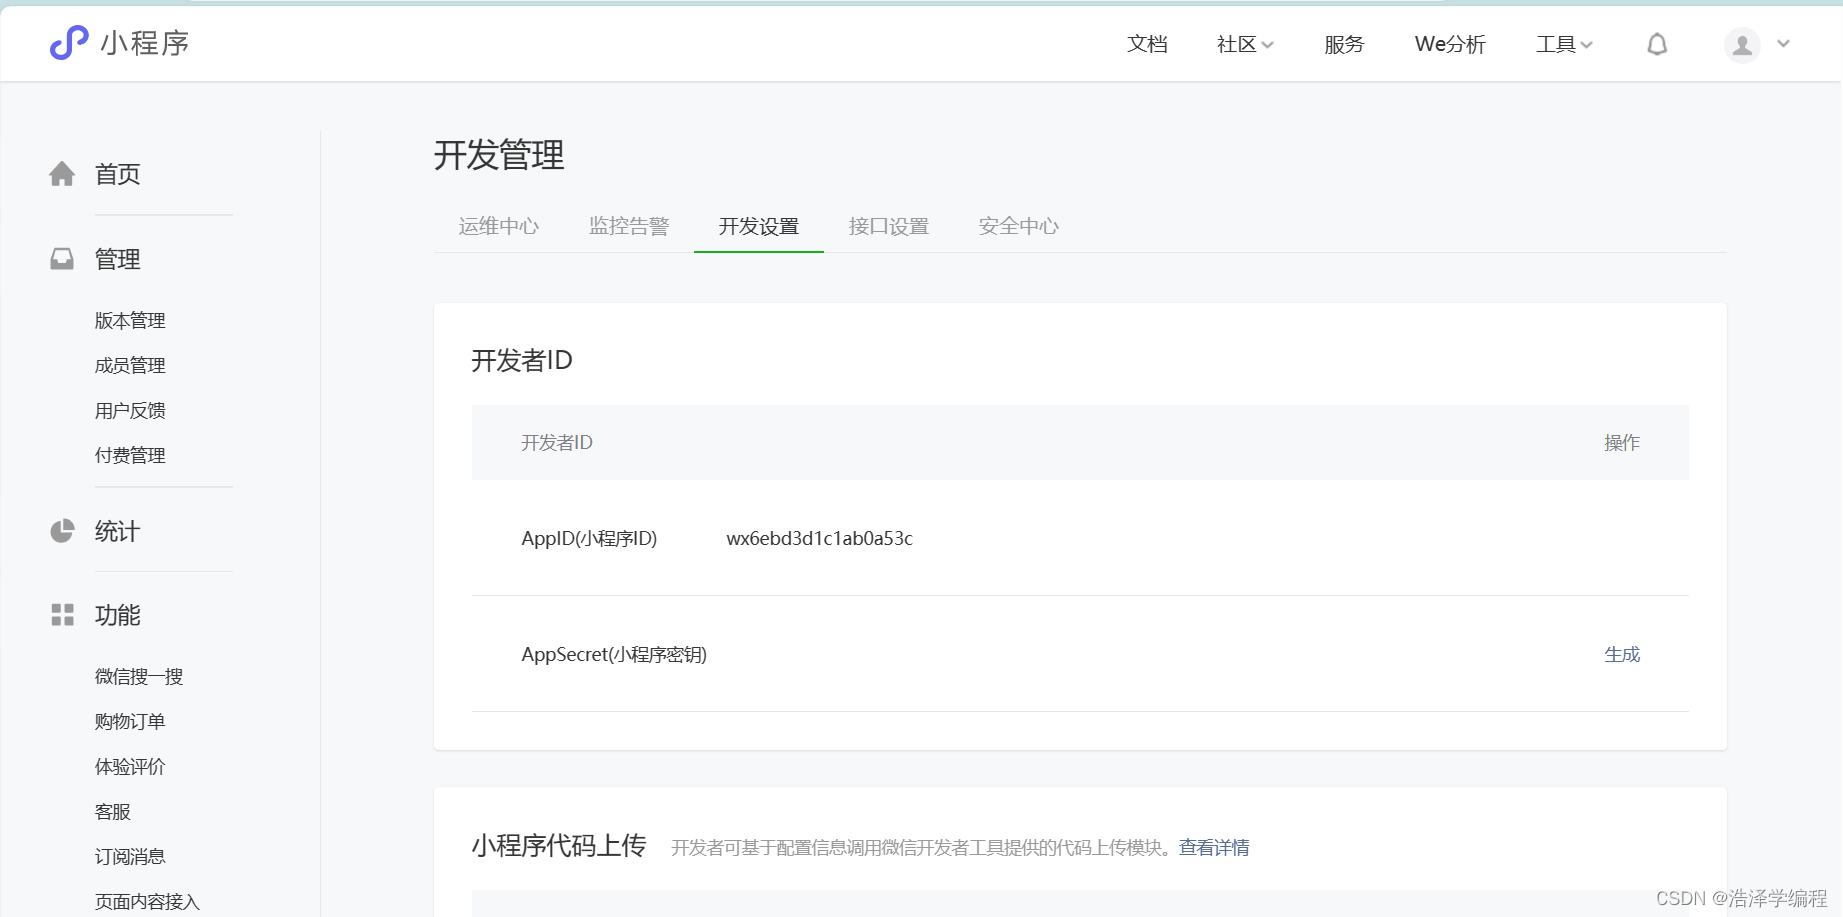Select 统计 sidebar section
Screen dimensions: 1843x917
[117, 531]
